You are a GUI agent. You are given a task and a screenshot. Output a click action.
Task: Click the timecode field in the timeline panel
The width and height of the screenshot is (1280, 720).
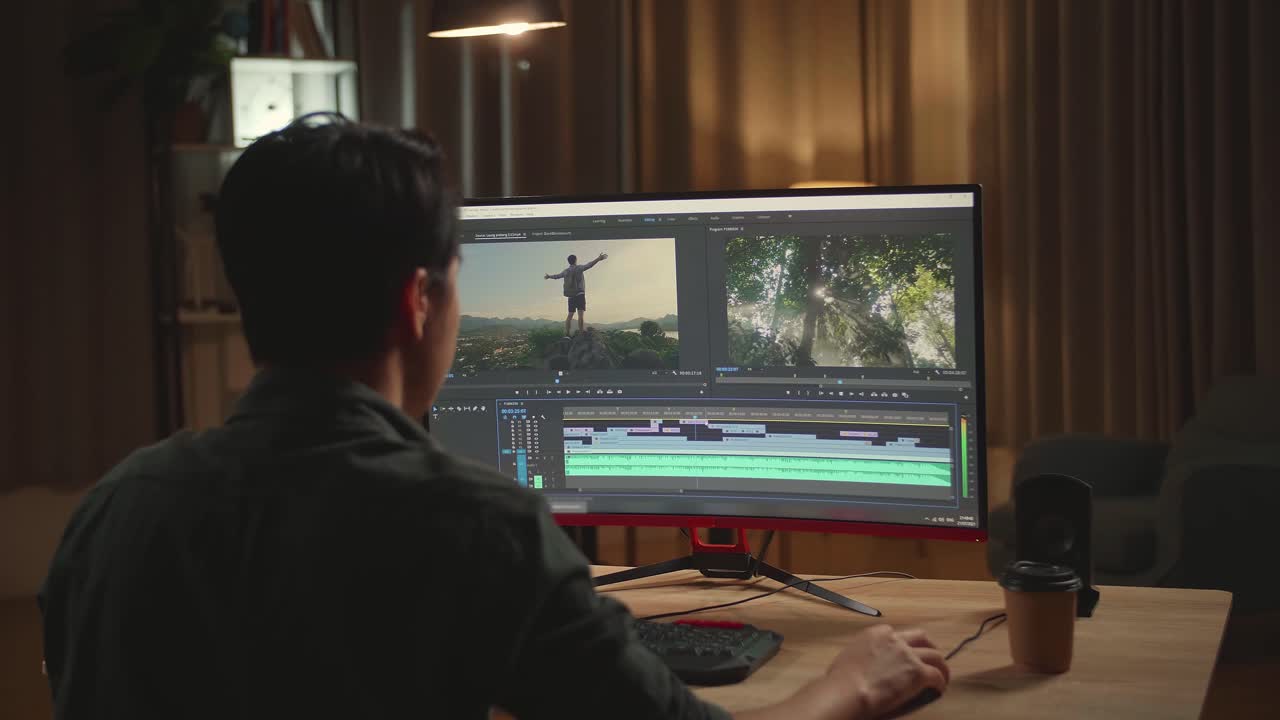pos(513,412)
